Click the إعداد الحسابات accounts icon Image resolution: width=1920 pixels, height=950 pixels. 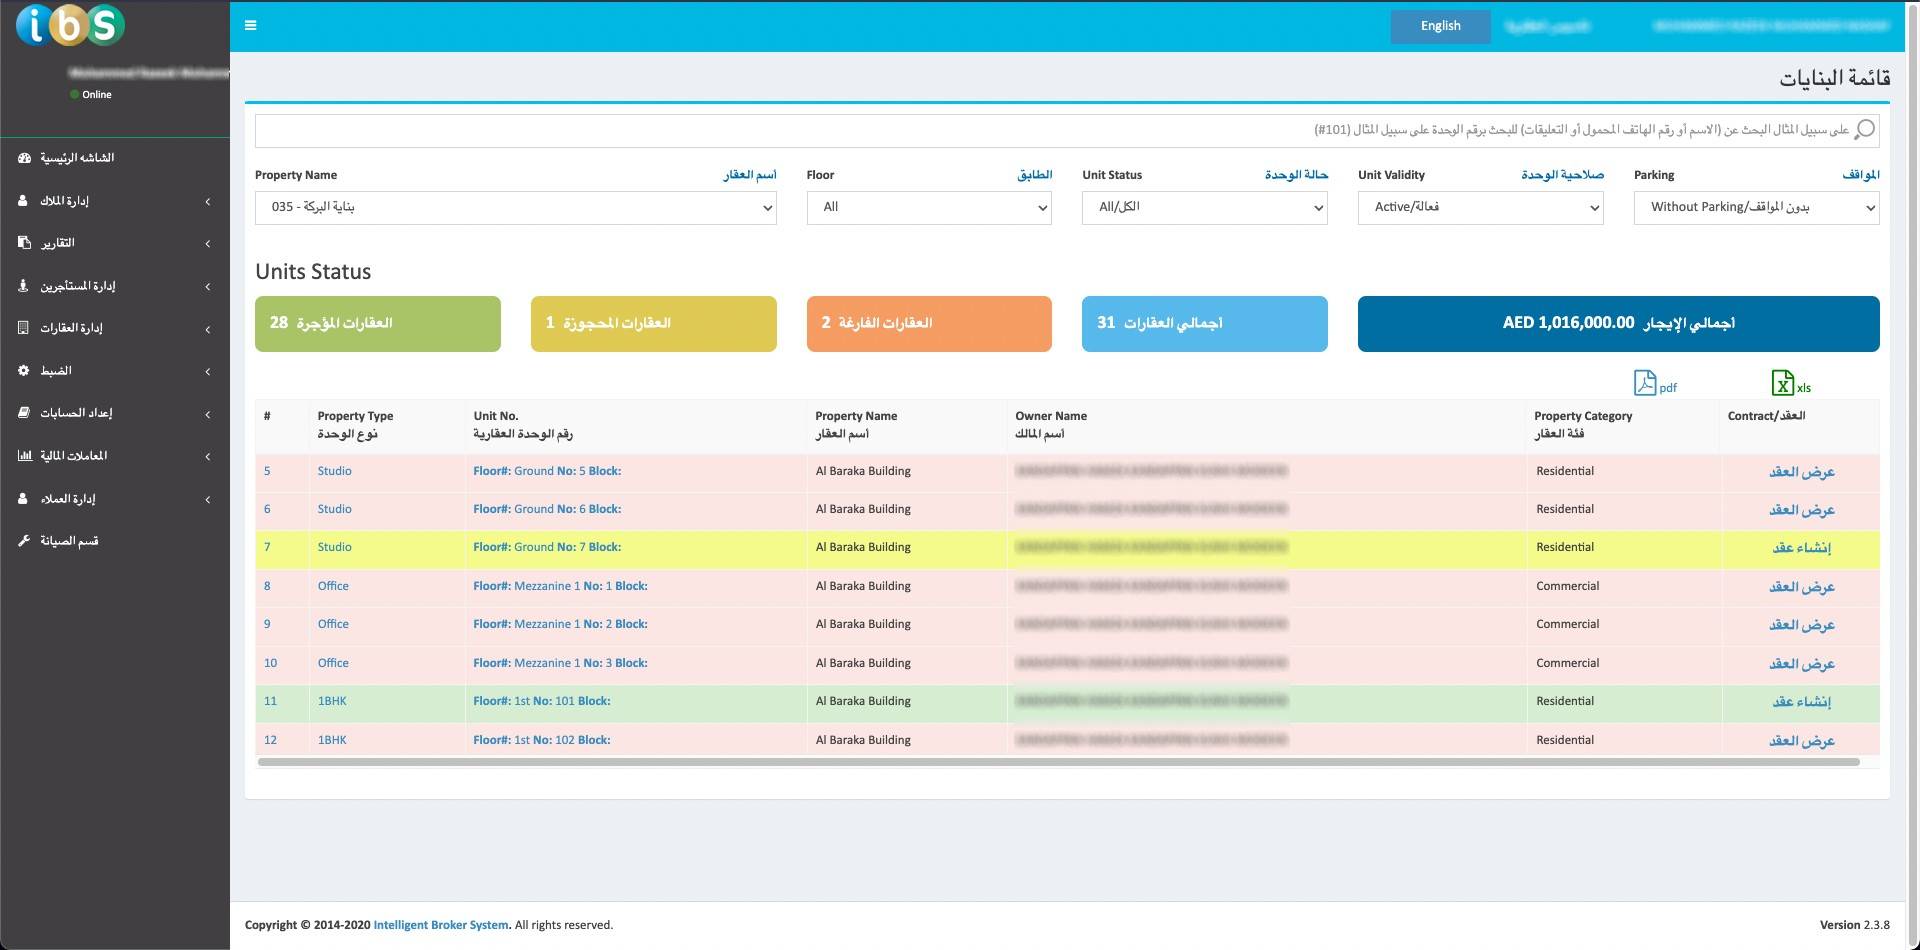24,413
